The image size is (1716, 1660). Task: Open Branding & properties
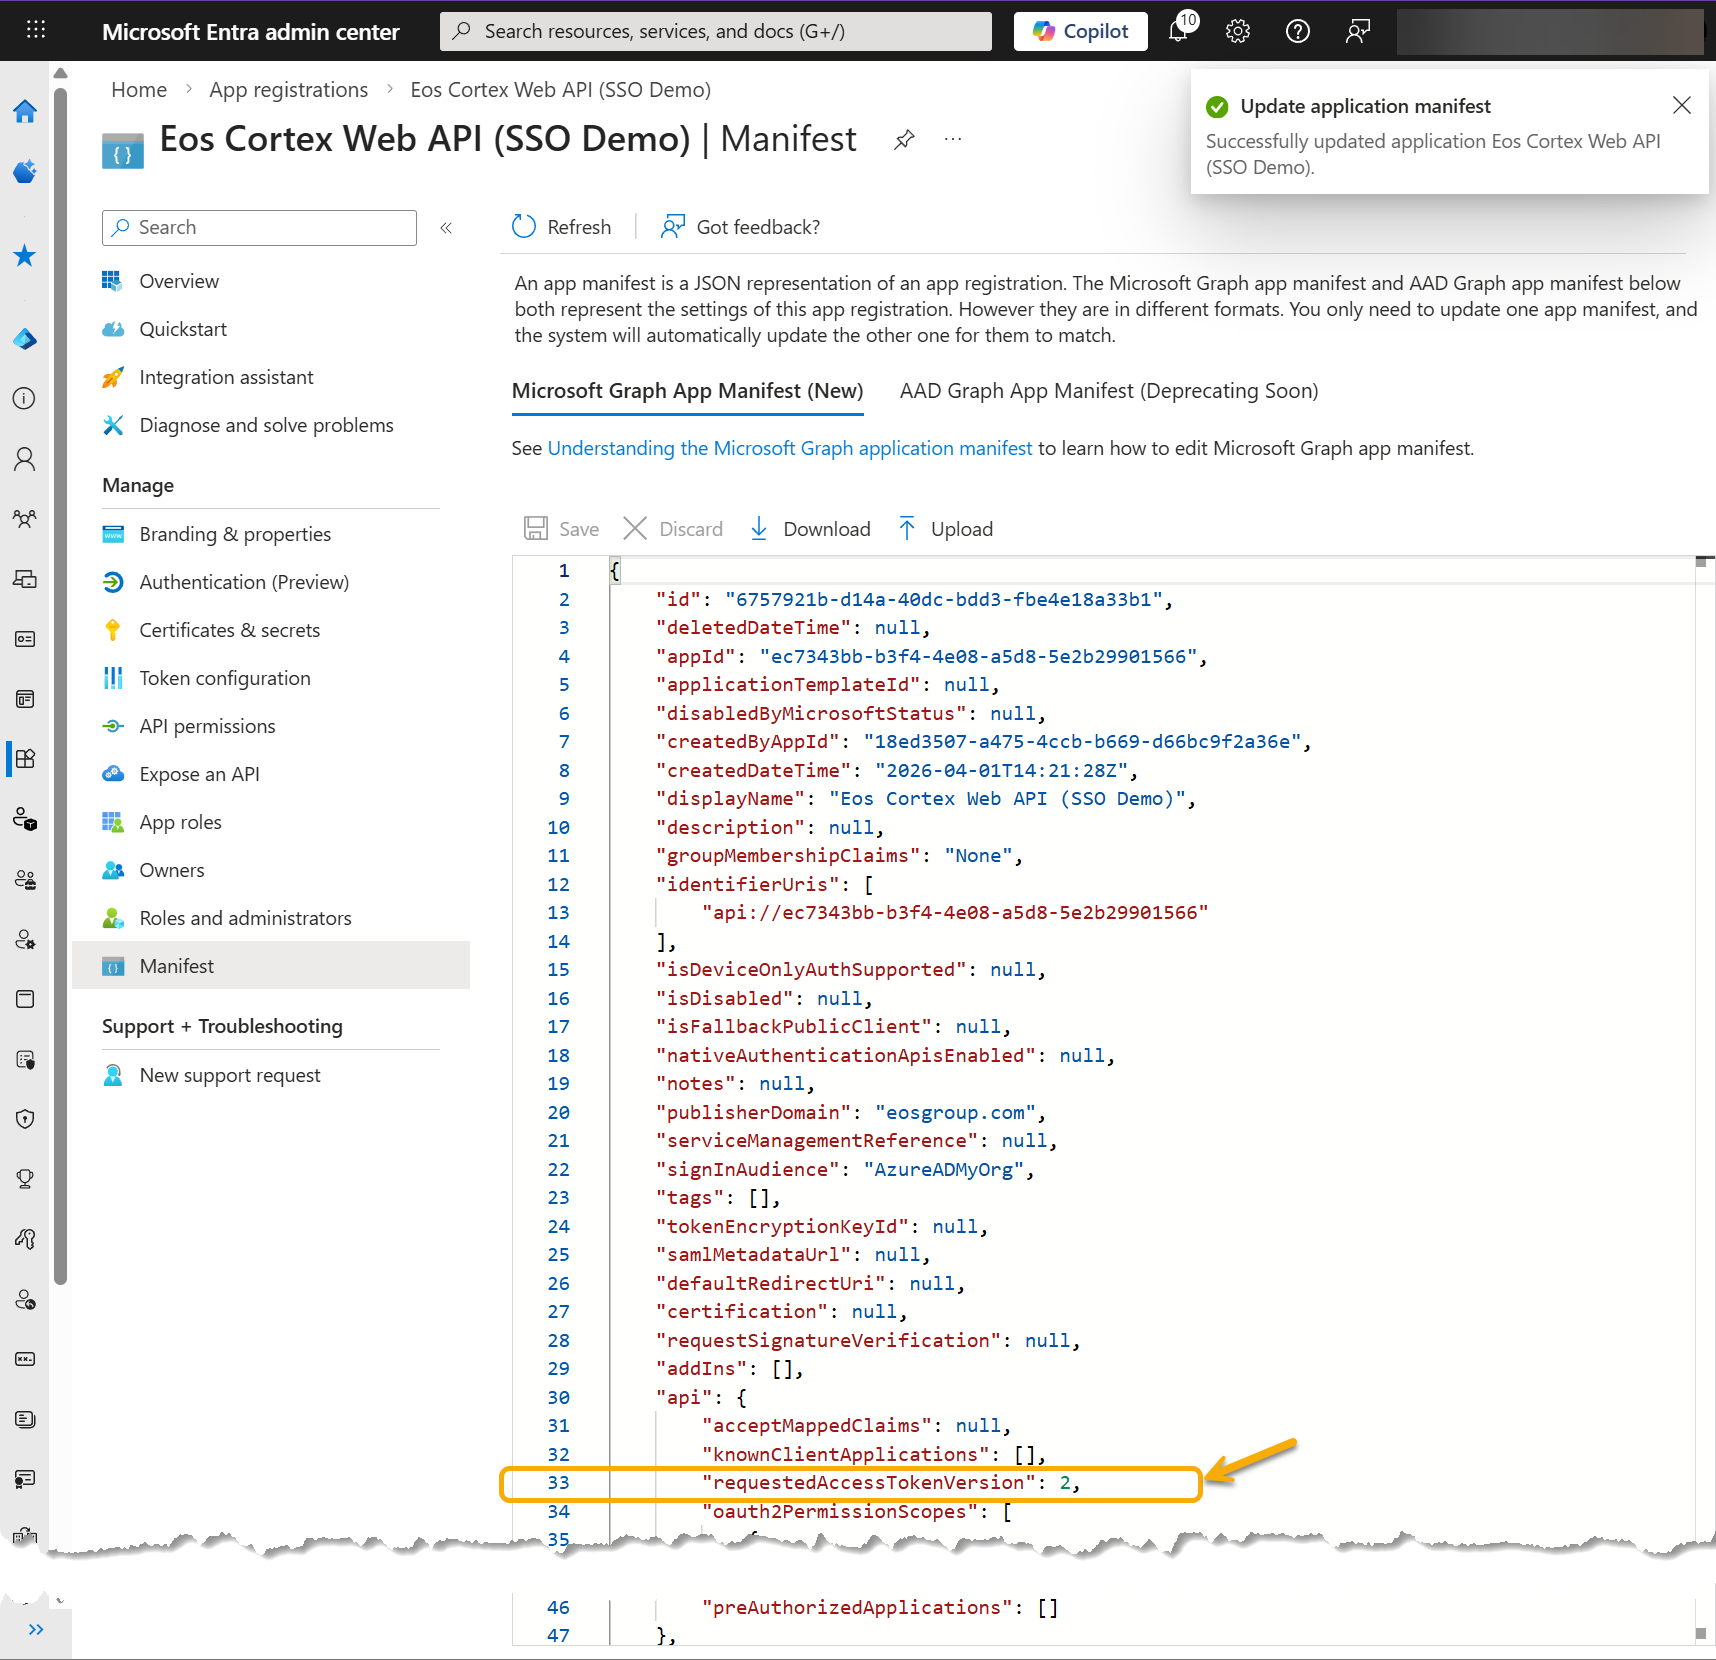click(x=235, y=534)
